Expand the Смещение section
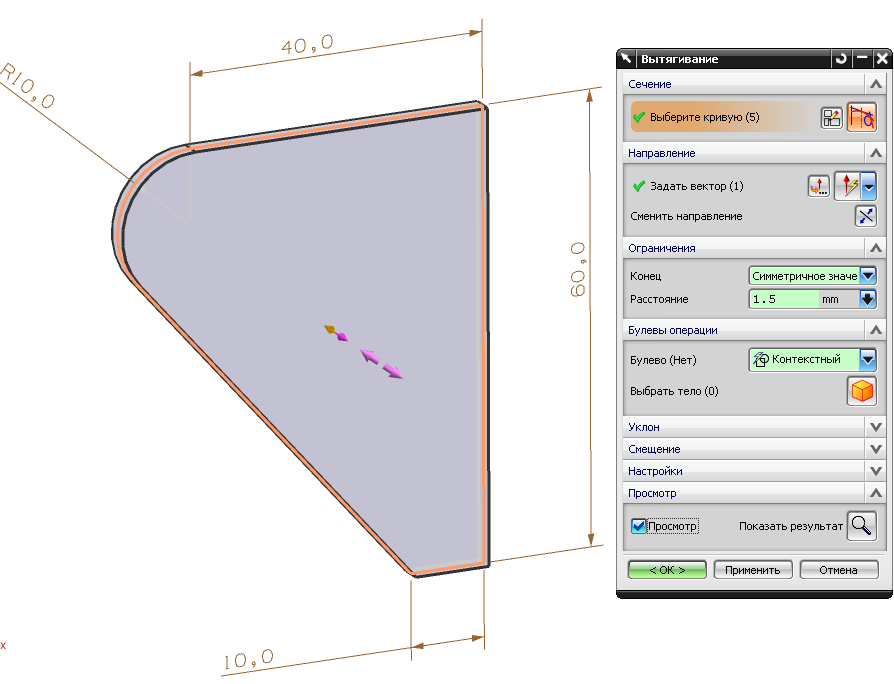This screenshot has height=684, width=894. point(876,449)
